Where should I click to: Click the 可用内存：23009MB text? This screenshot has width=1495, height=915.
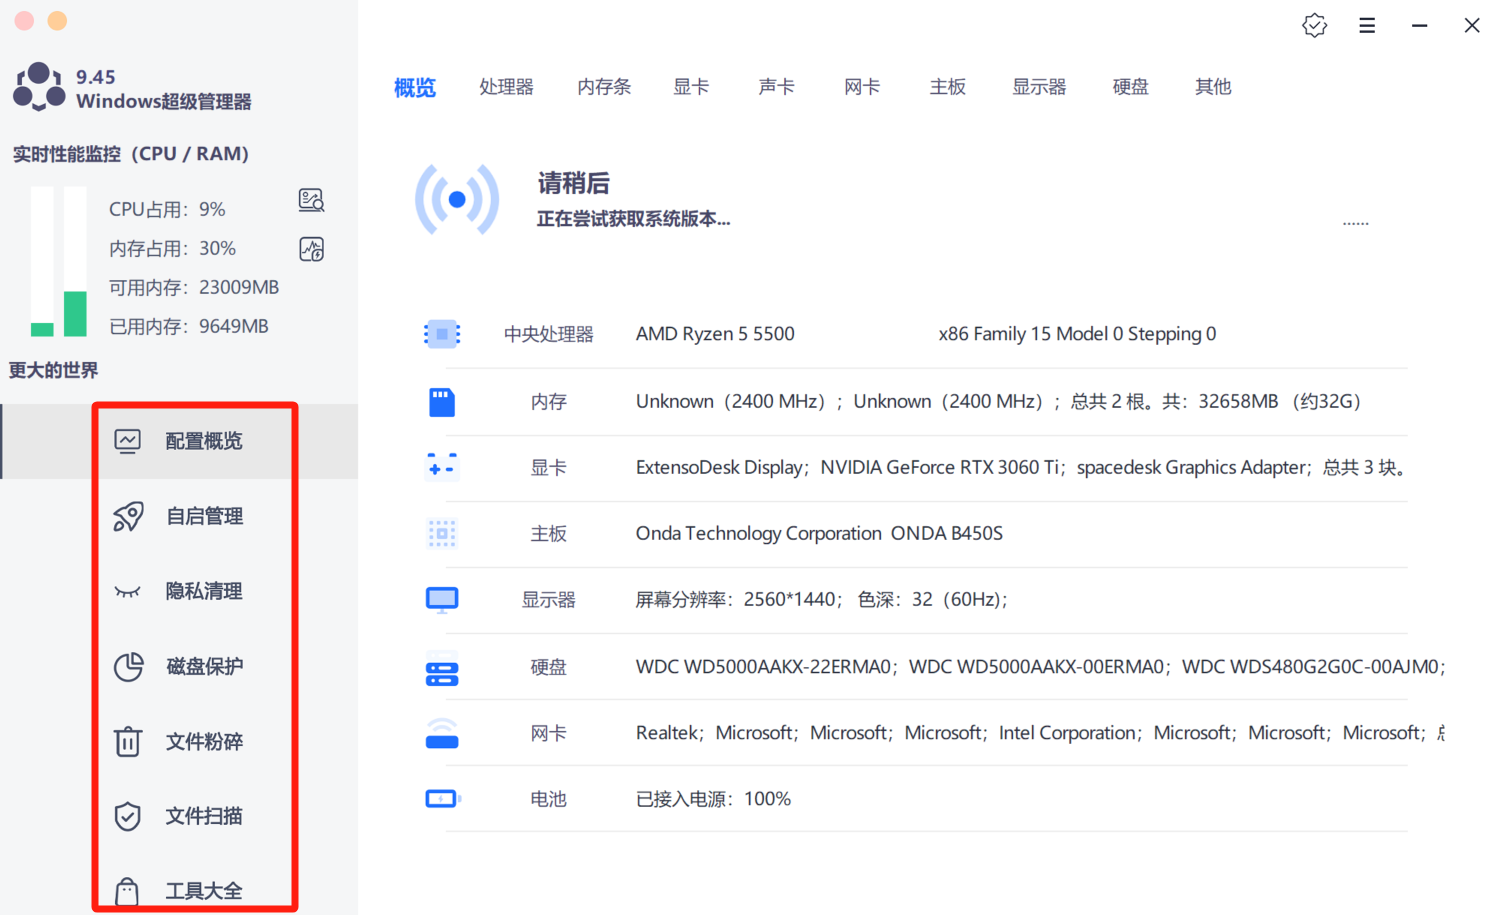tap(194, 288)
